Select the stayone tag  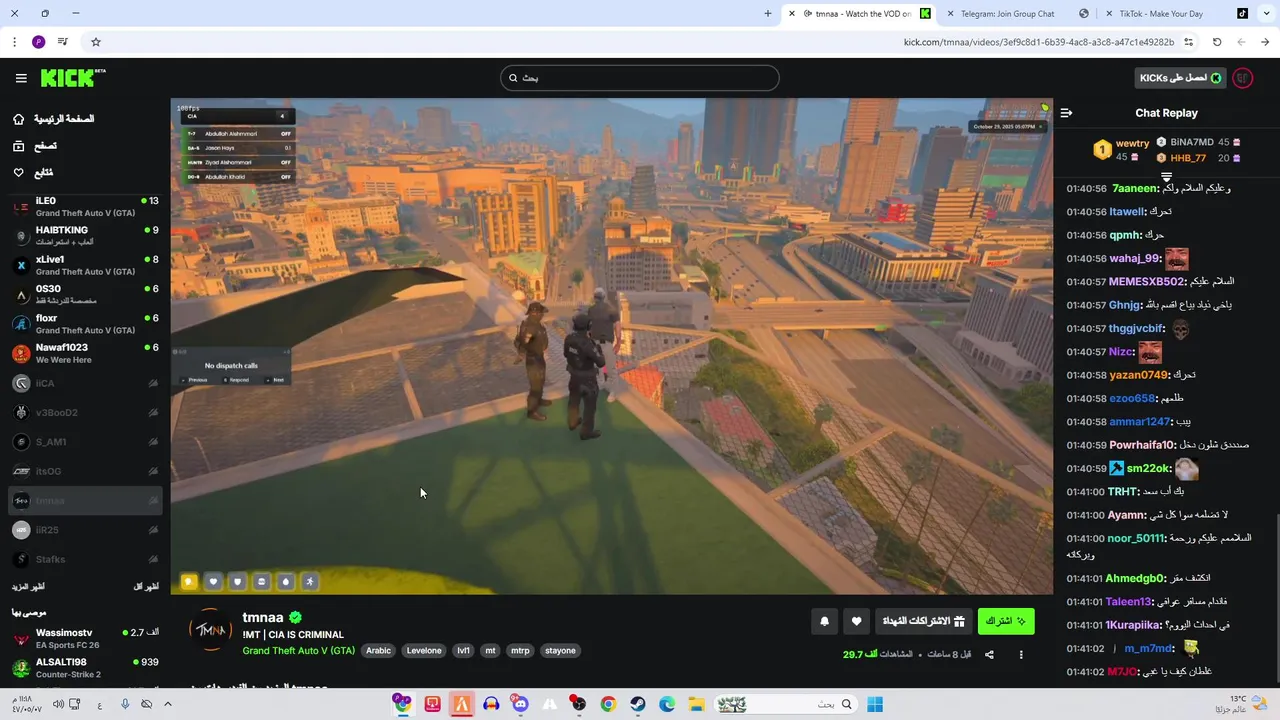(560, 651)
